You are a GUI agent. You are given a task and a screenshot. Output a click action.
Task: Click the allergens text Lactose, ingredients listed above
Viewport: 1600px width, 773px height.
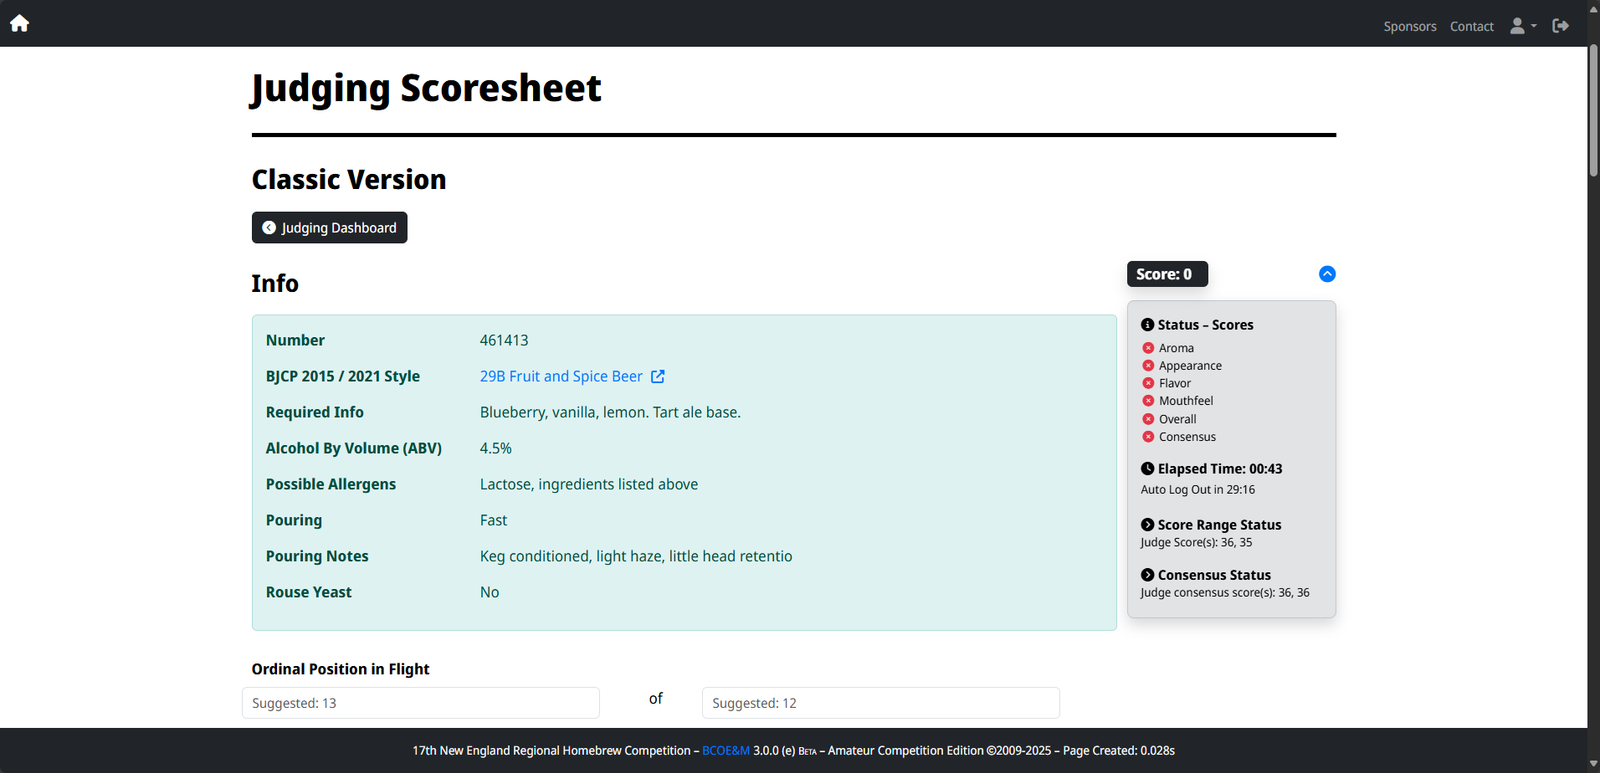click(x=589, y=484)
